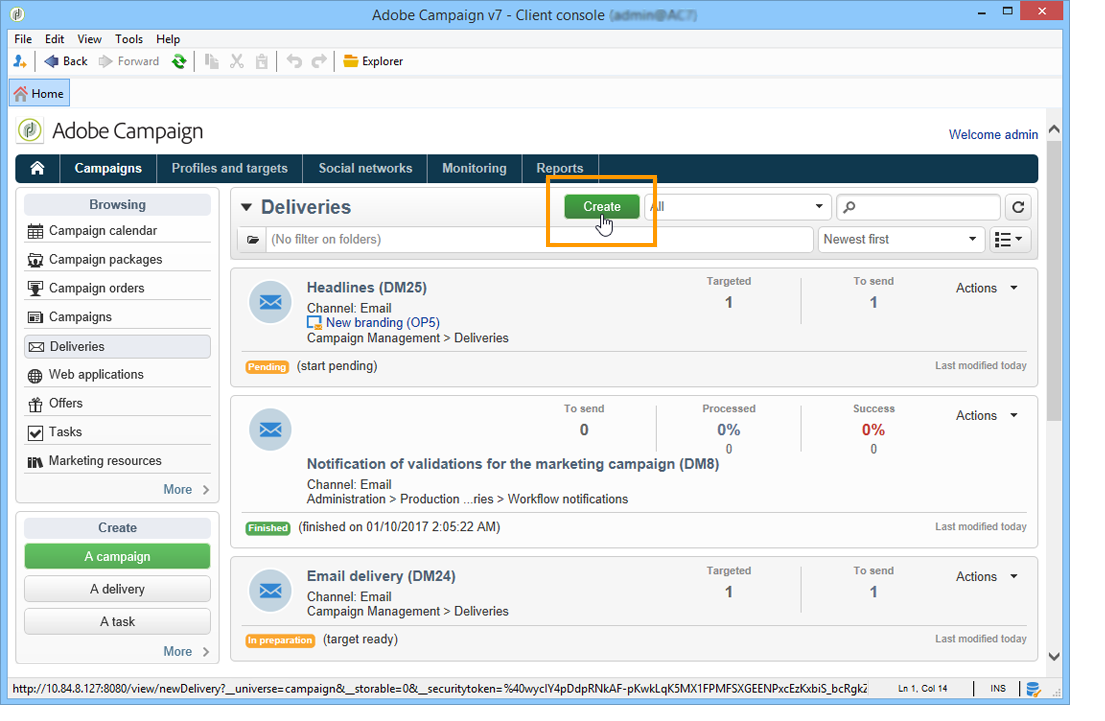Viewport: 1105px width, 721px height.
Task: Click the A task button
Action: (117, 622)
